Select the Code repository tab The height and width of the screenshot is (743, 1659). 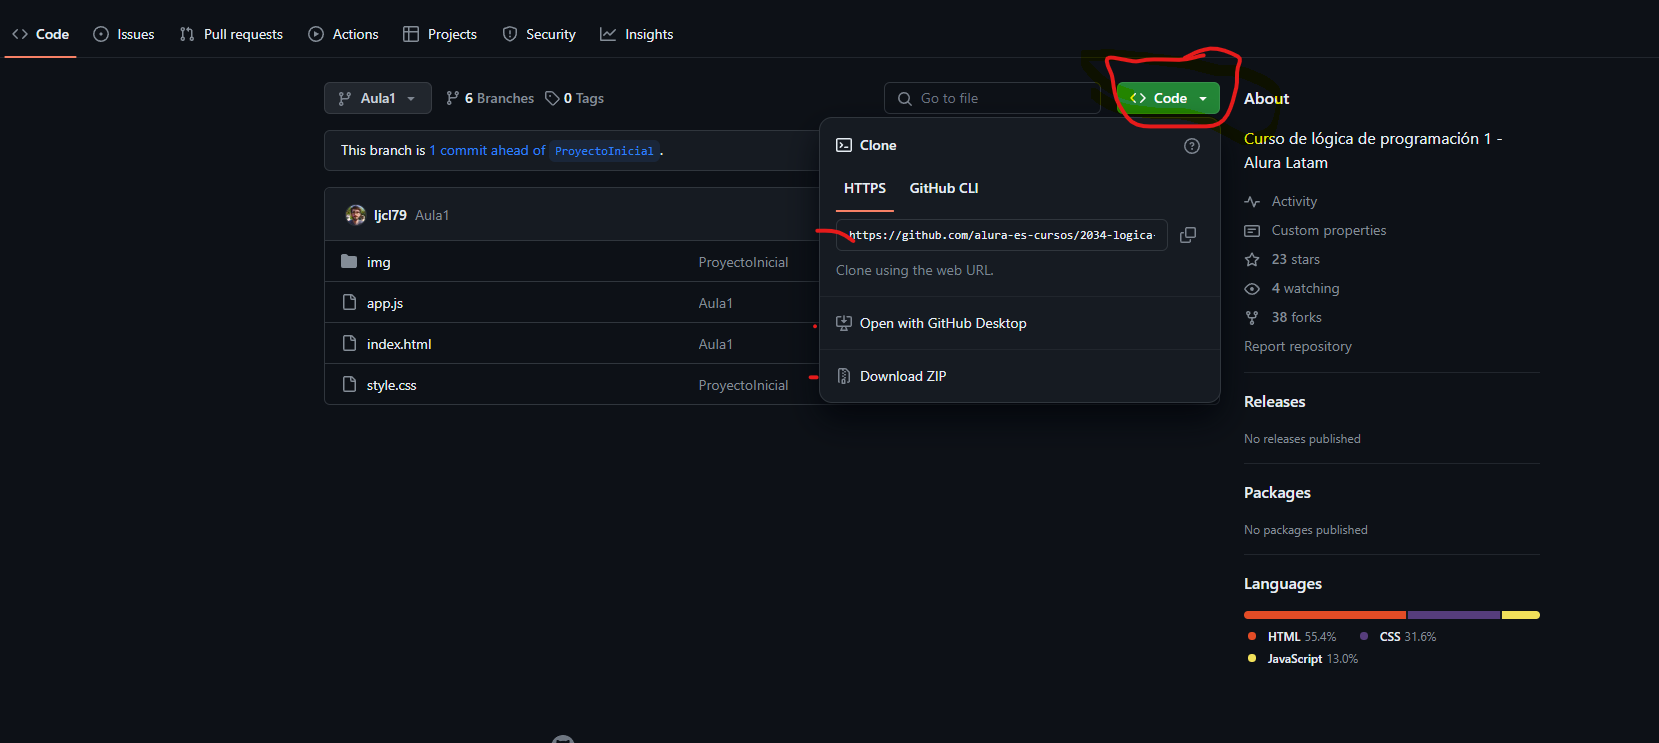click(x=41, y=34)
